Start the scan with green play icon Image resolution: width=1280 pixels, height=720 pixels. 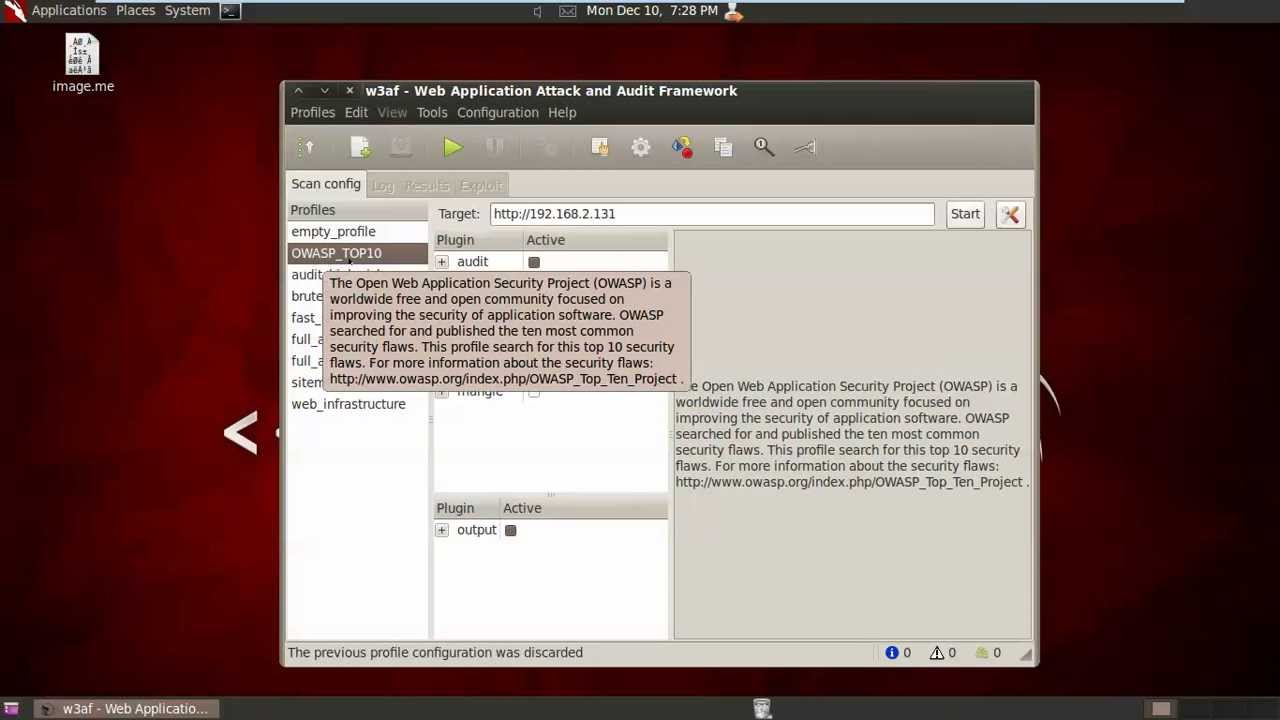453,147
